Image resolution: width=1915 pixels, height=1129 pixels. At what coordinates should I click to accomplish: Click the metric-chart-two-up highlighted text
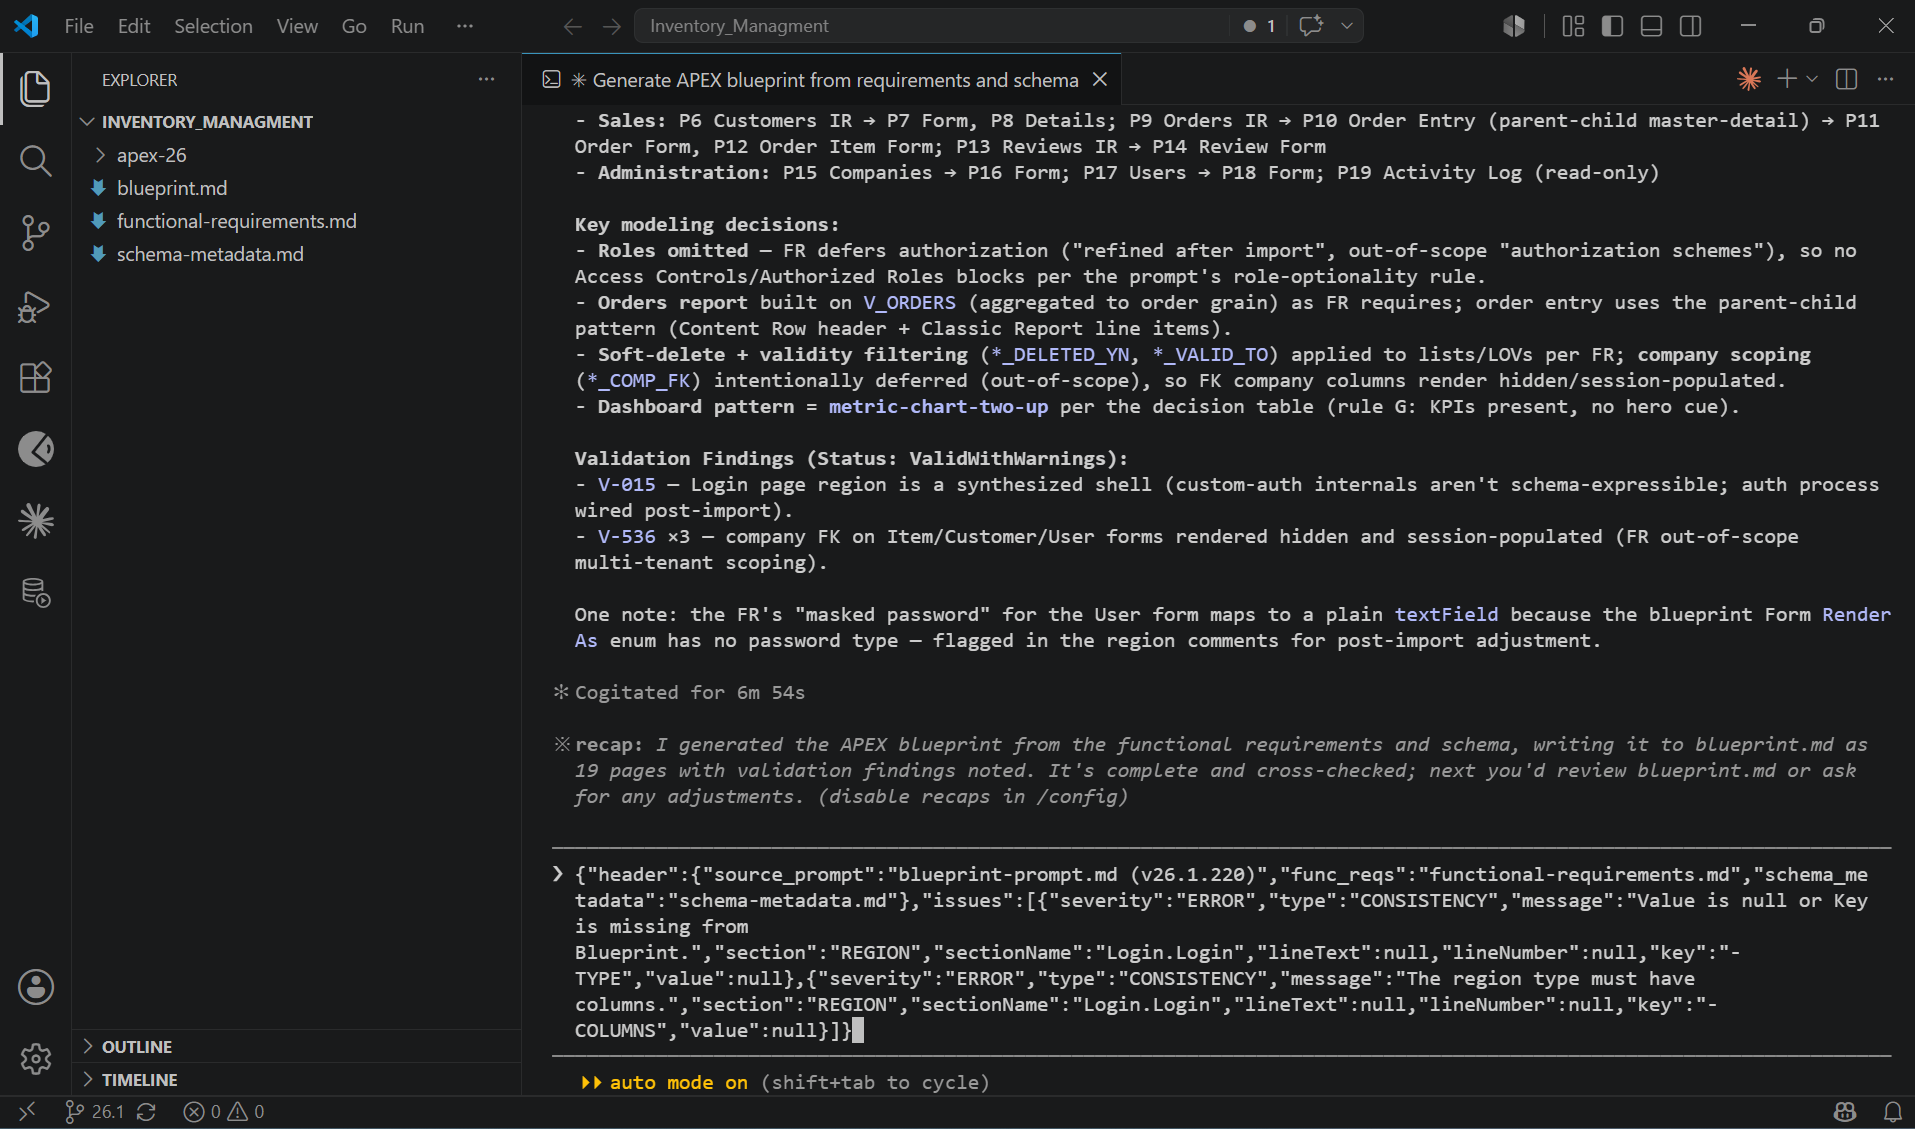[938, 406]
